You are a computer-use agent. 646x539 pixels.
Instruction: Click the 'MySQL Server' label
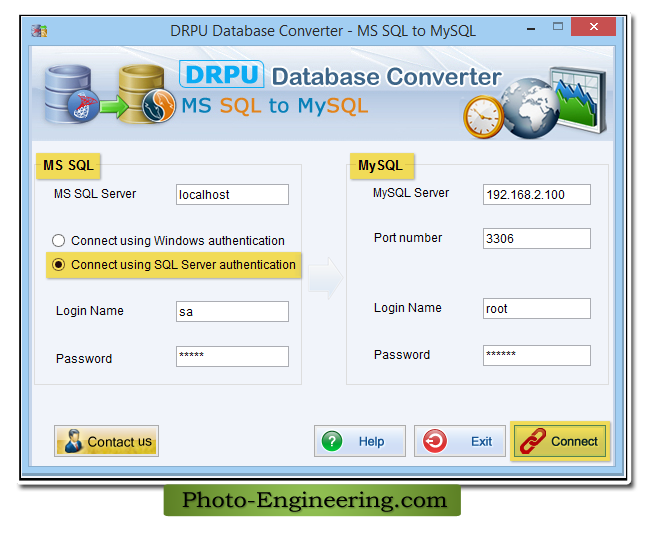tap(411, 193)
